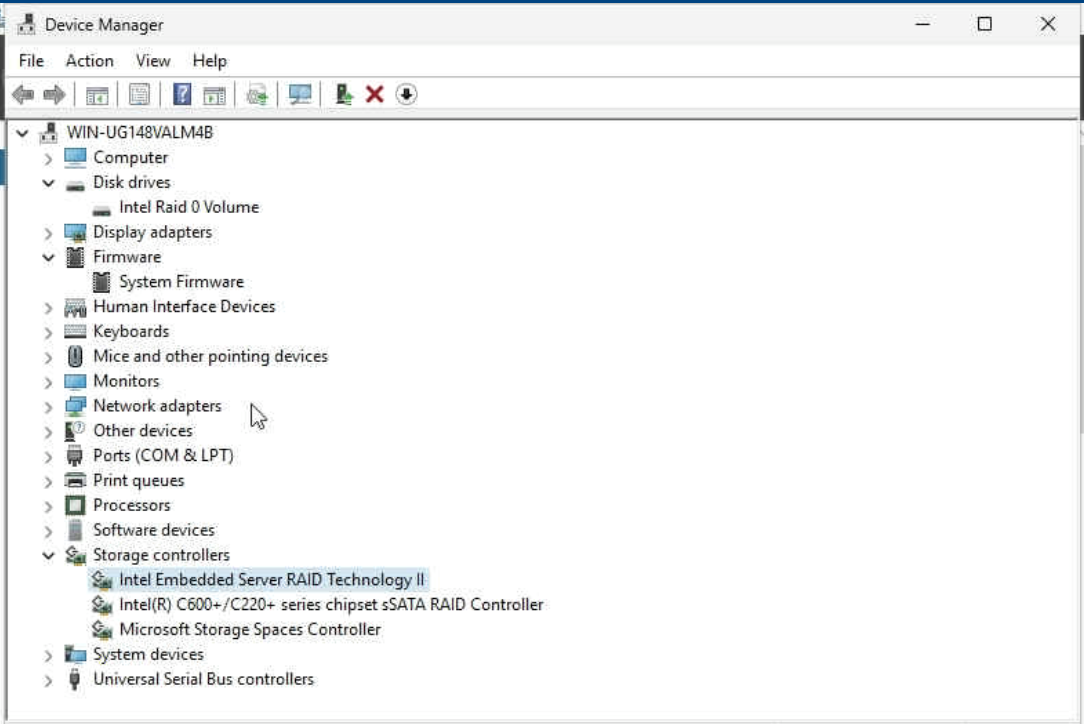The image size is (1084, 724).
Task: Scan for hardware changes via monitor icon
Action: coord(300,94)
